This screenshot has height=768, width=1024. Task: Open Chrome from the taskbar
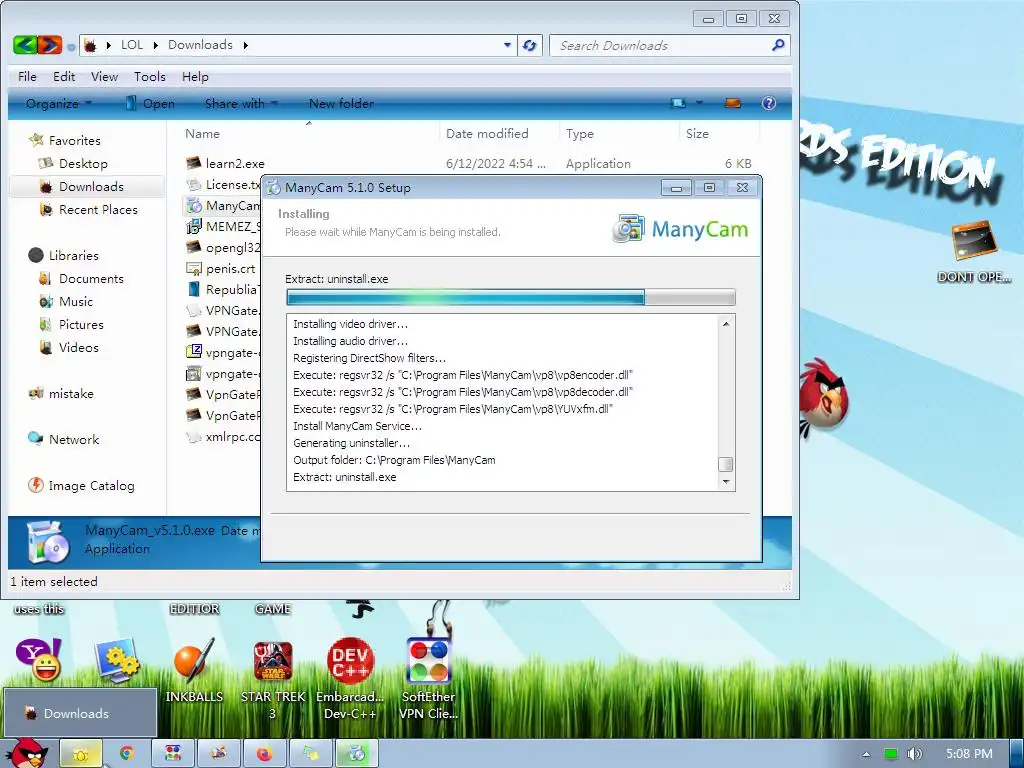click(127, 754)
